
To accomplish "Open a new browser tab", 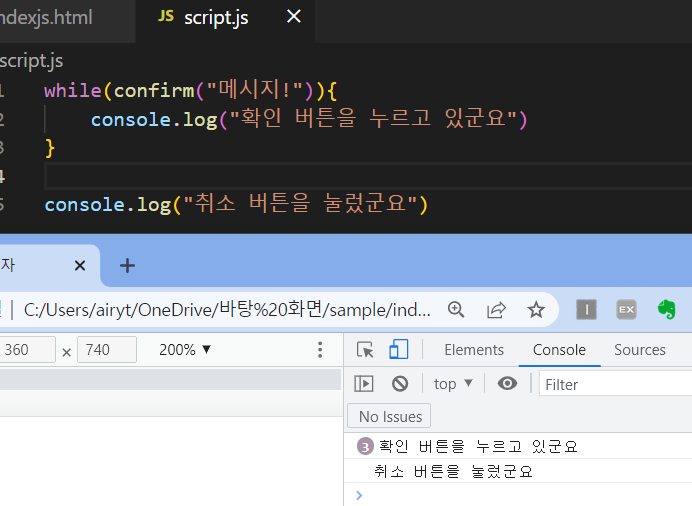I will coord(127,266).
